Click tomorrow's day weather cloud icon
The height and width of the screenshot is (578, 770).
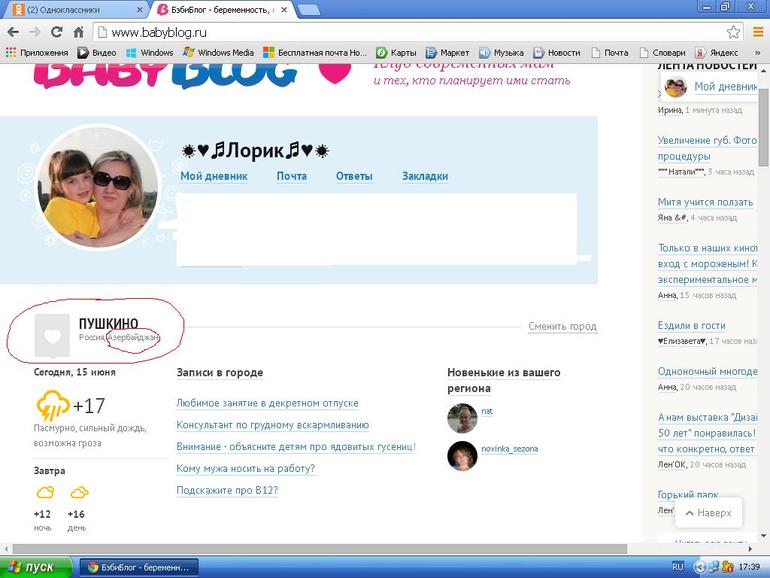coord(79,492)
